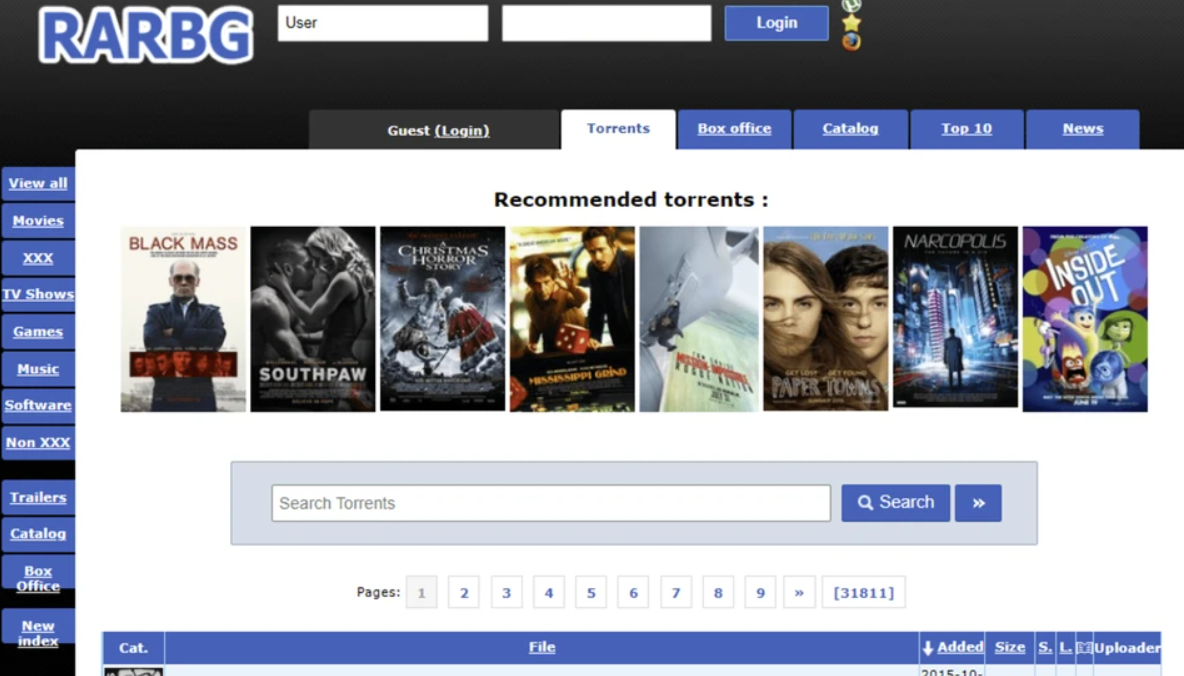The image size is (1184, 676).
Task: Click the Search Torrents text box
Action: (x=551, y=503)
